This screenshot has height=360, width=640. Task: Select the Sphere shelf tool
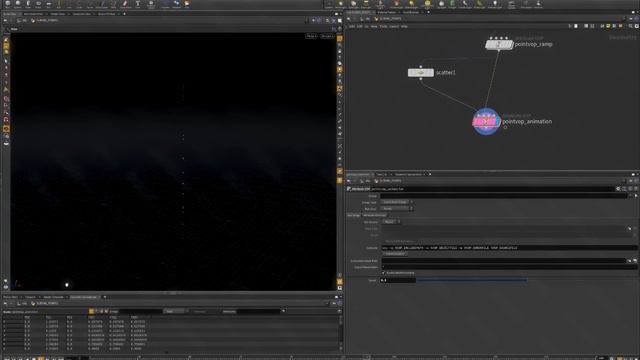(x=18, y=4)
